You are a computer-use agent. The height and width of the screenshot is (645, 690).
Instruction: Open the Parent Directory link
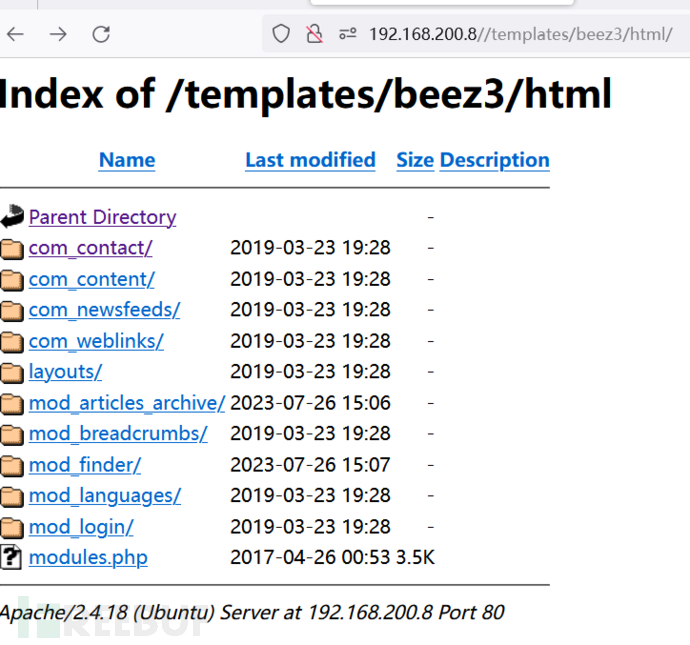[x=102, y=217]
